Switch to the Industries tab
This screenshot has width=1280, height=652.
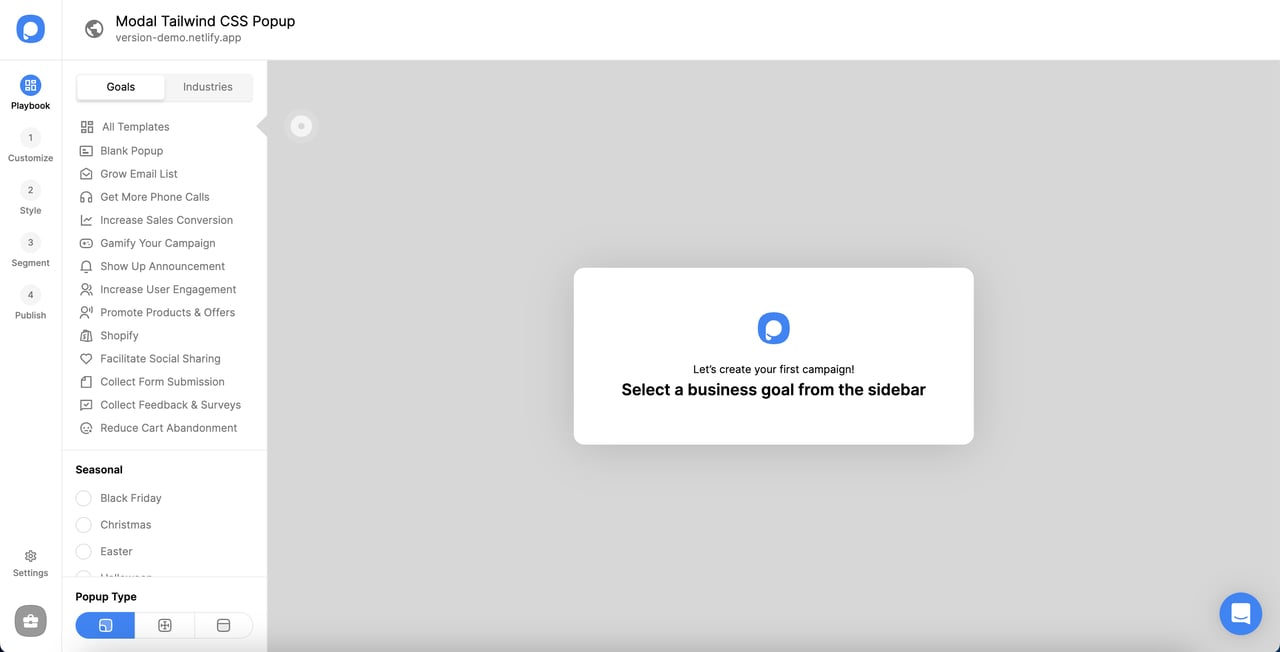[x=208, y=87]
